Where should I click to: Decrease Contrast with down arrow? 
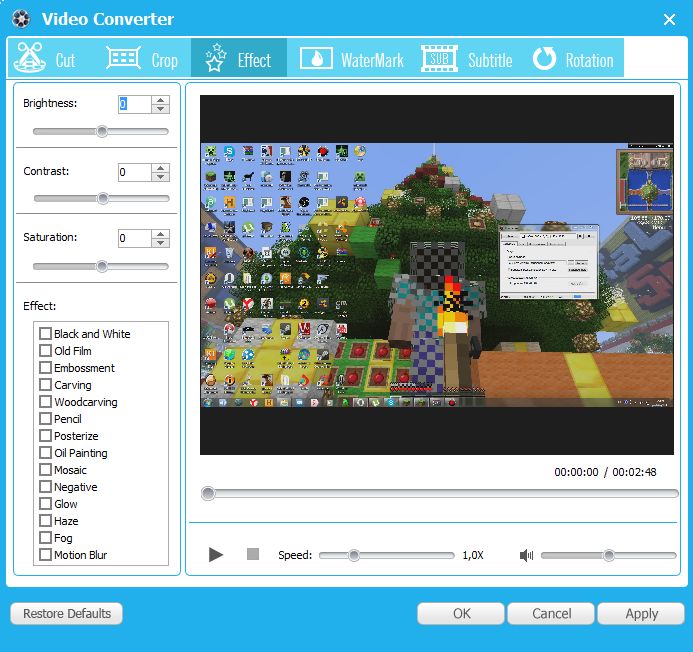pyautogui.click(x=161, y=177)
